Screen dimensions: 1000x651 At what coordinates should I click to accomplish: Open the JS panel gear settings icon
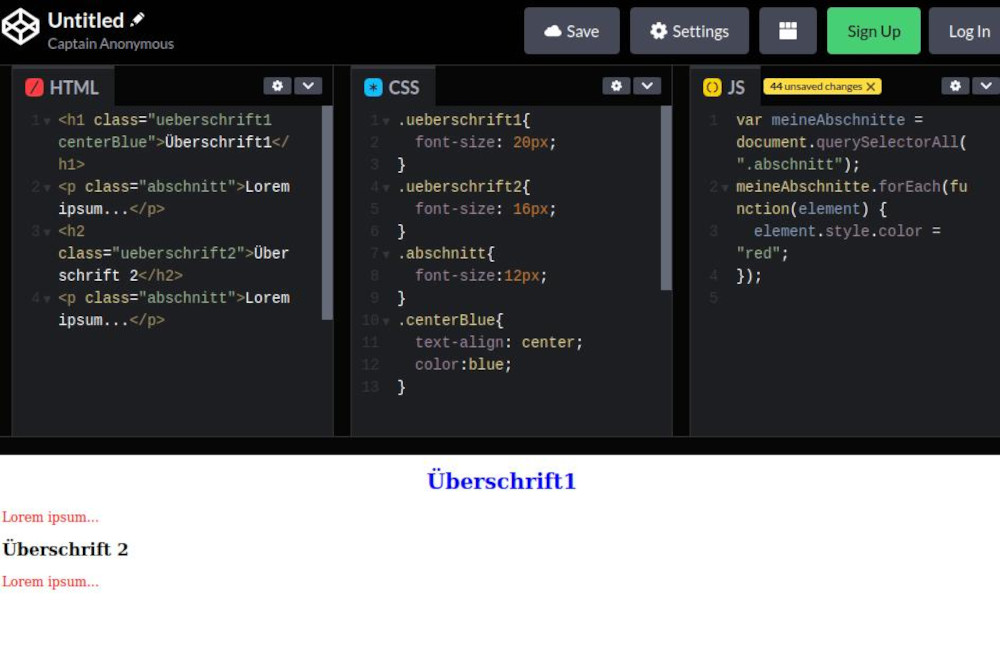point(956,86)
